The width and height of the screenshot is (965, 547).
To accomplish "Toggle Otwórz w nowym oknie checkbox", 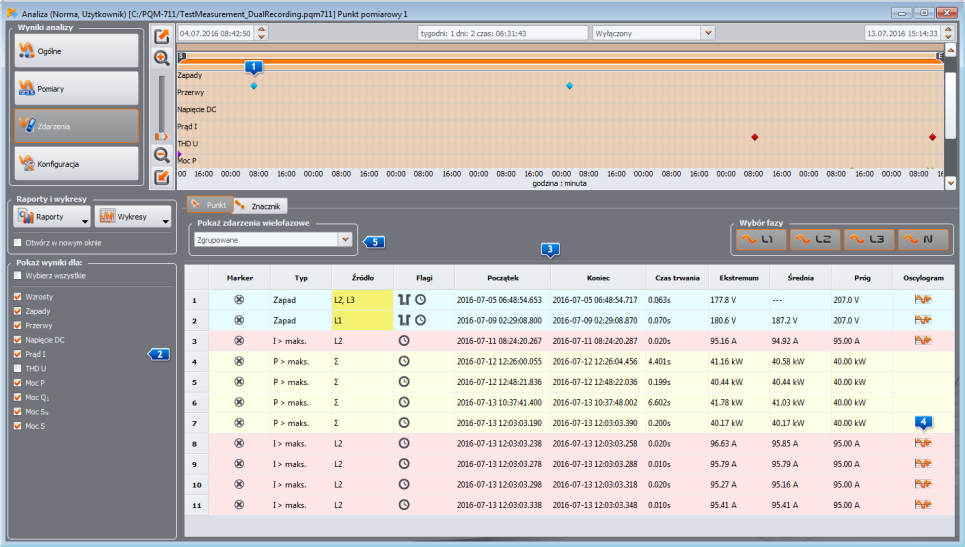I will point(17,242).
